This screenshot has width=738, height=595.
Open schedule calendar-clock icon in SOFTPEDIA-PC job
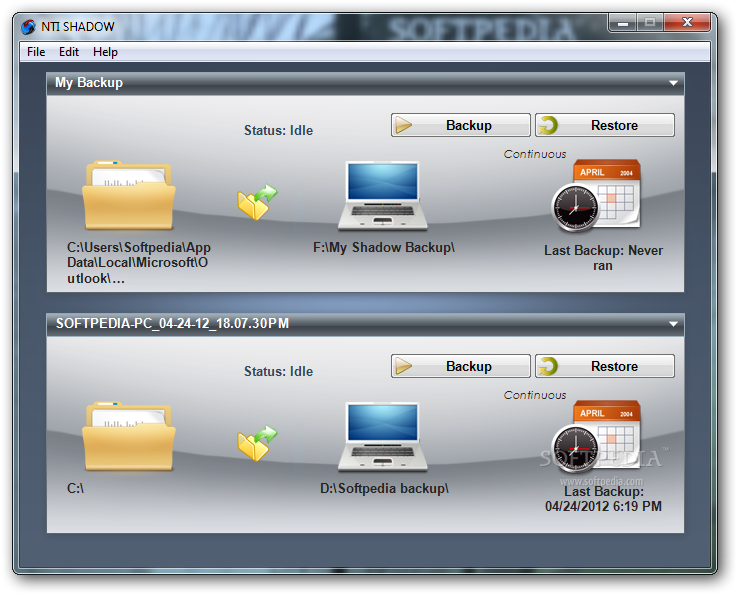point(596,437)
